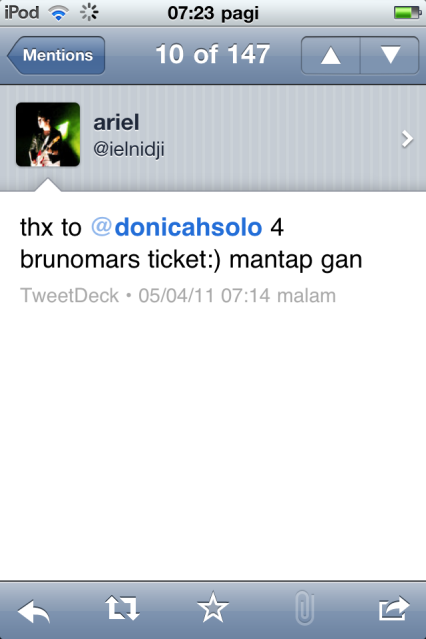Tap the @ielnidji username
The width and height of the screenshot is (426, 639).
[x=129, y=149]
